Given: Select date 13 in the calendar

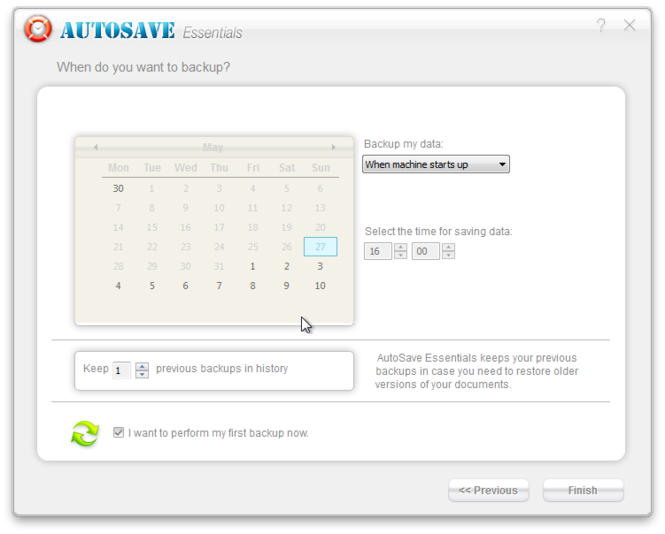Looking at the screenshot, I should pos(320,208).
